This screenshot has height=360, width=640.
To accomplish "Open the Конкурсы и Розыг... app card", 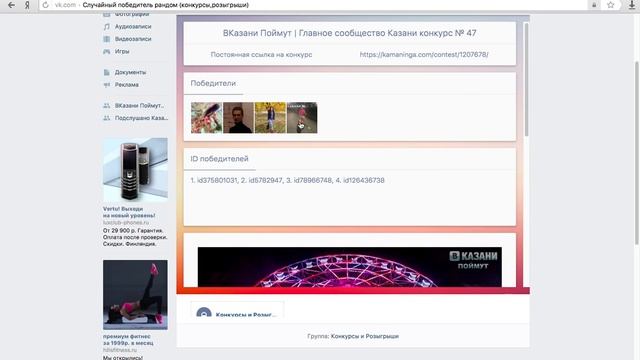I will [238, 310].
